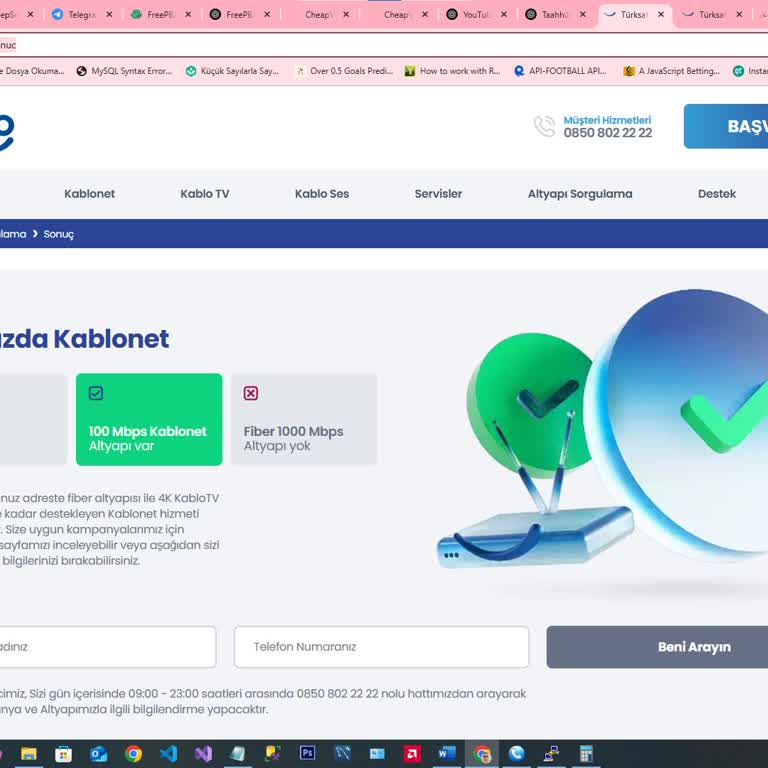Close the Telegram tab

[109, 15]
